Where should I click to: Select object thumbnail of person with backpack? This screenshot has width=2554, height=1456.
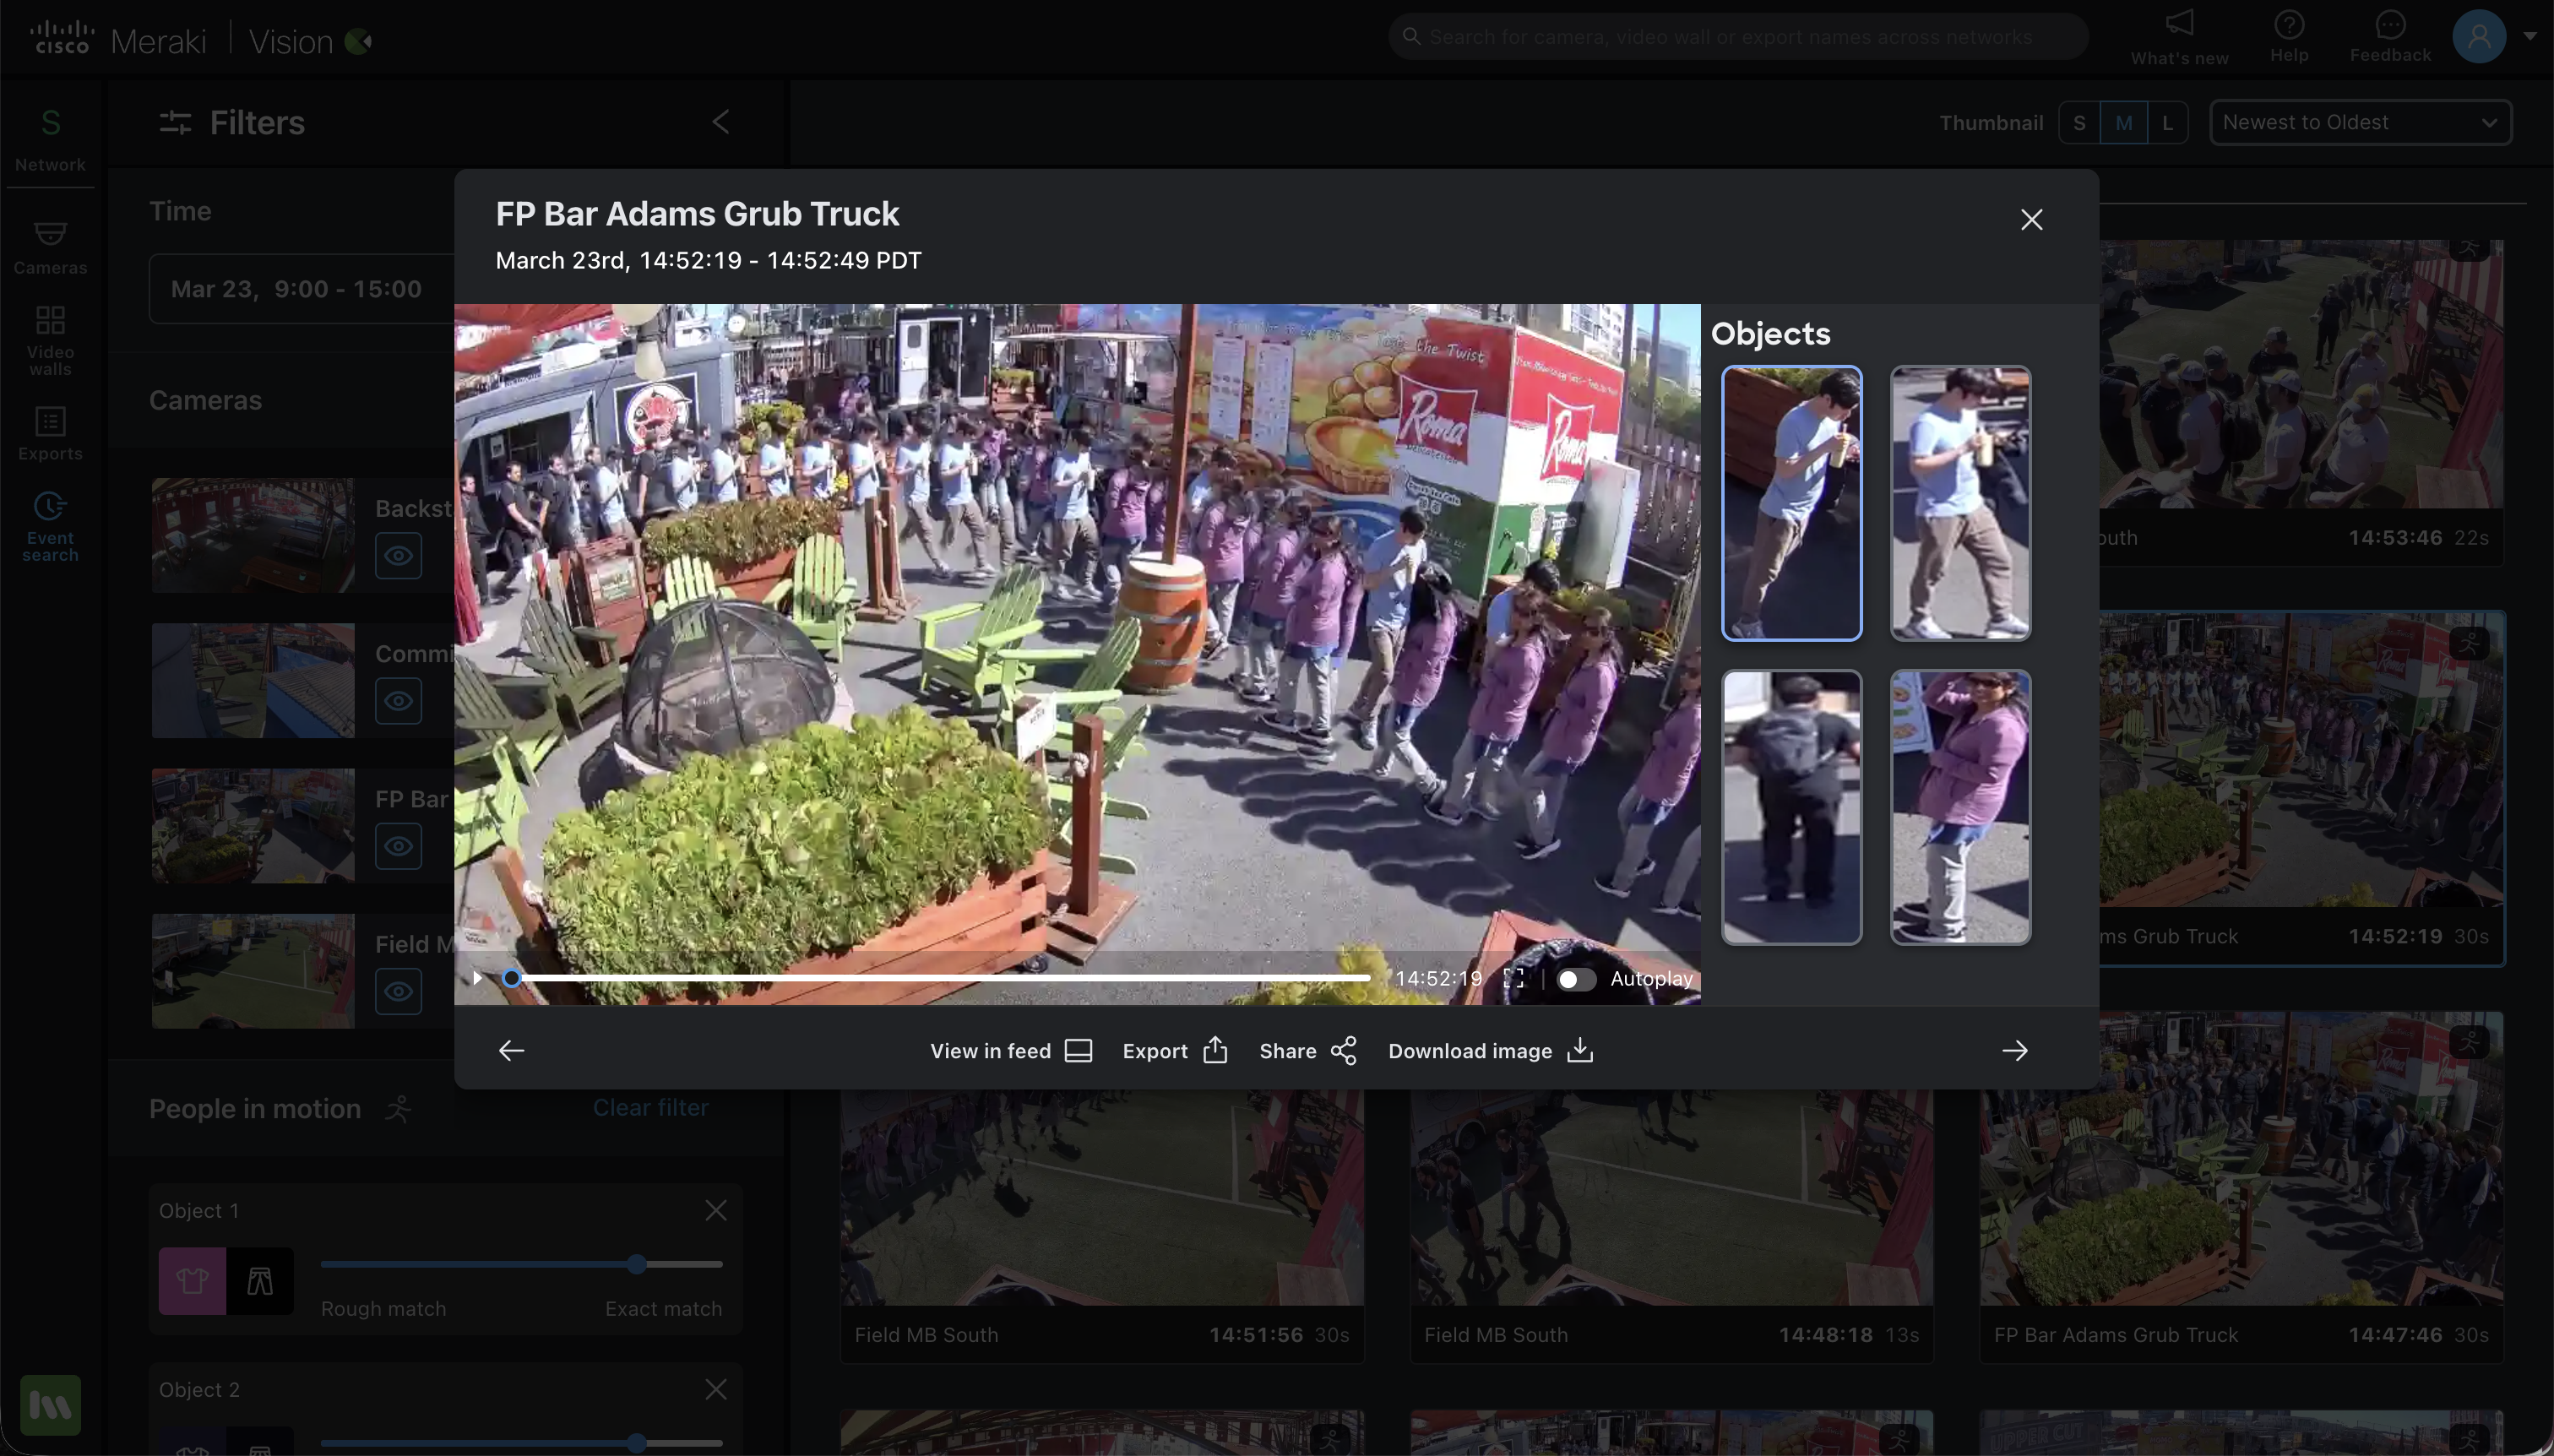tap(1791, 807)
